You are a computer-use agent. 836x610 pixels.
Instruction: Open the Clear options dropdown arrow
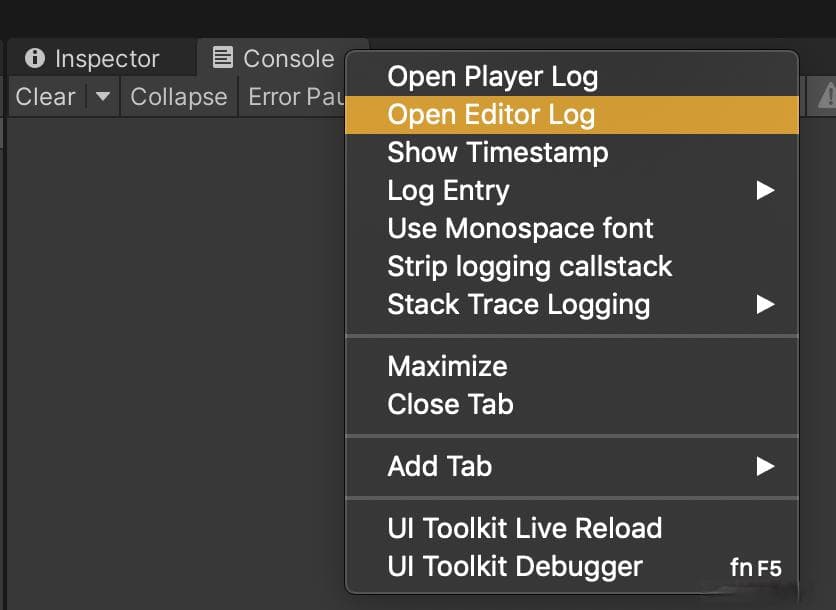click(x=102, y=97)
